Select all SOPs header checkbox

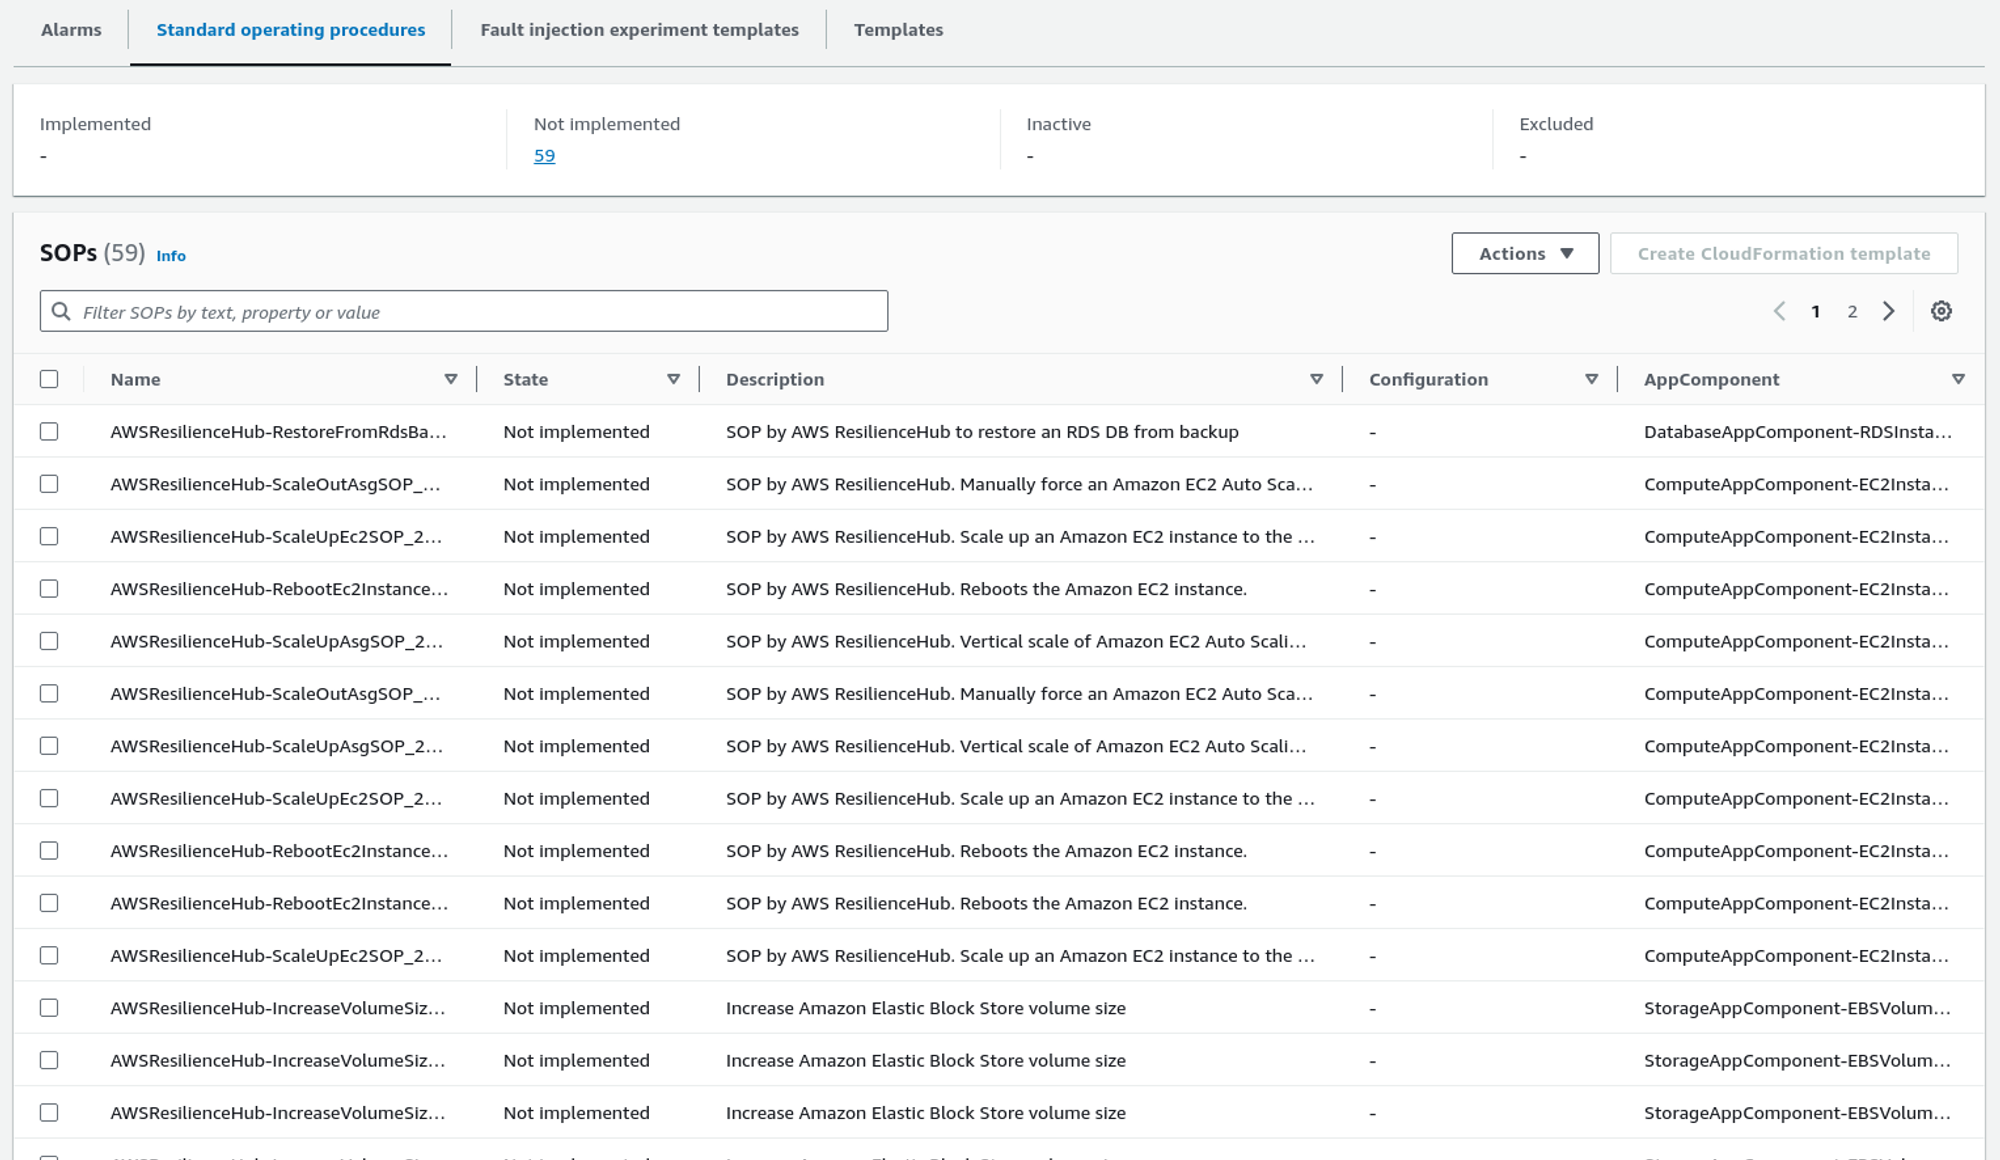(49, 379)
